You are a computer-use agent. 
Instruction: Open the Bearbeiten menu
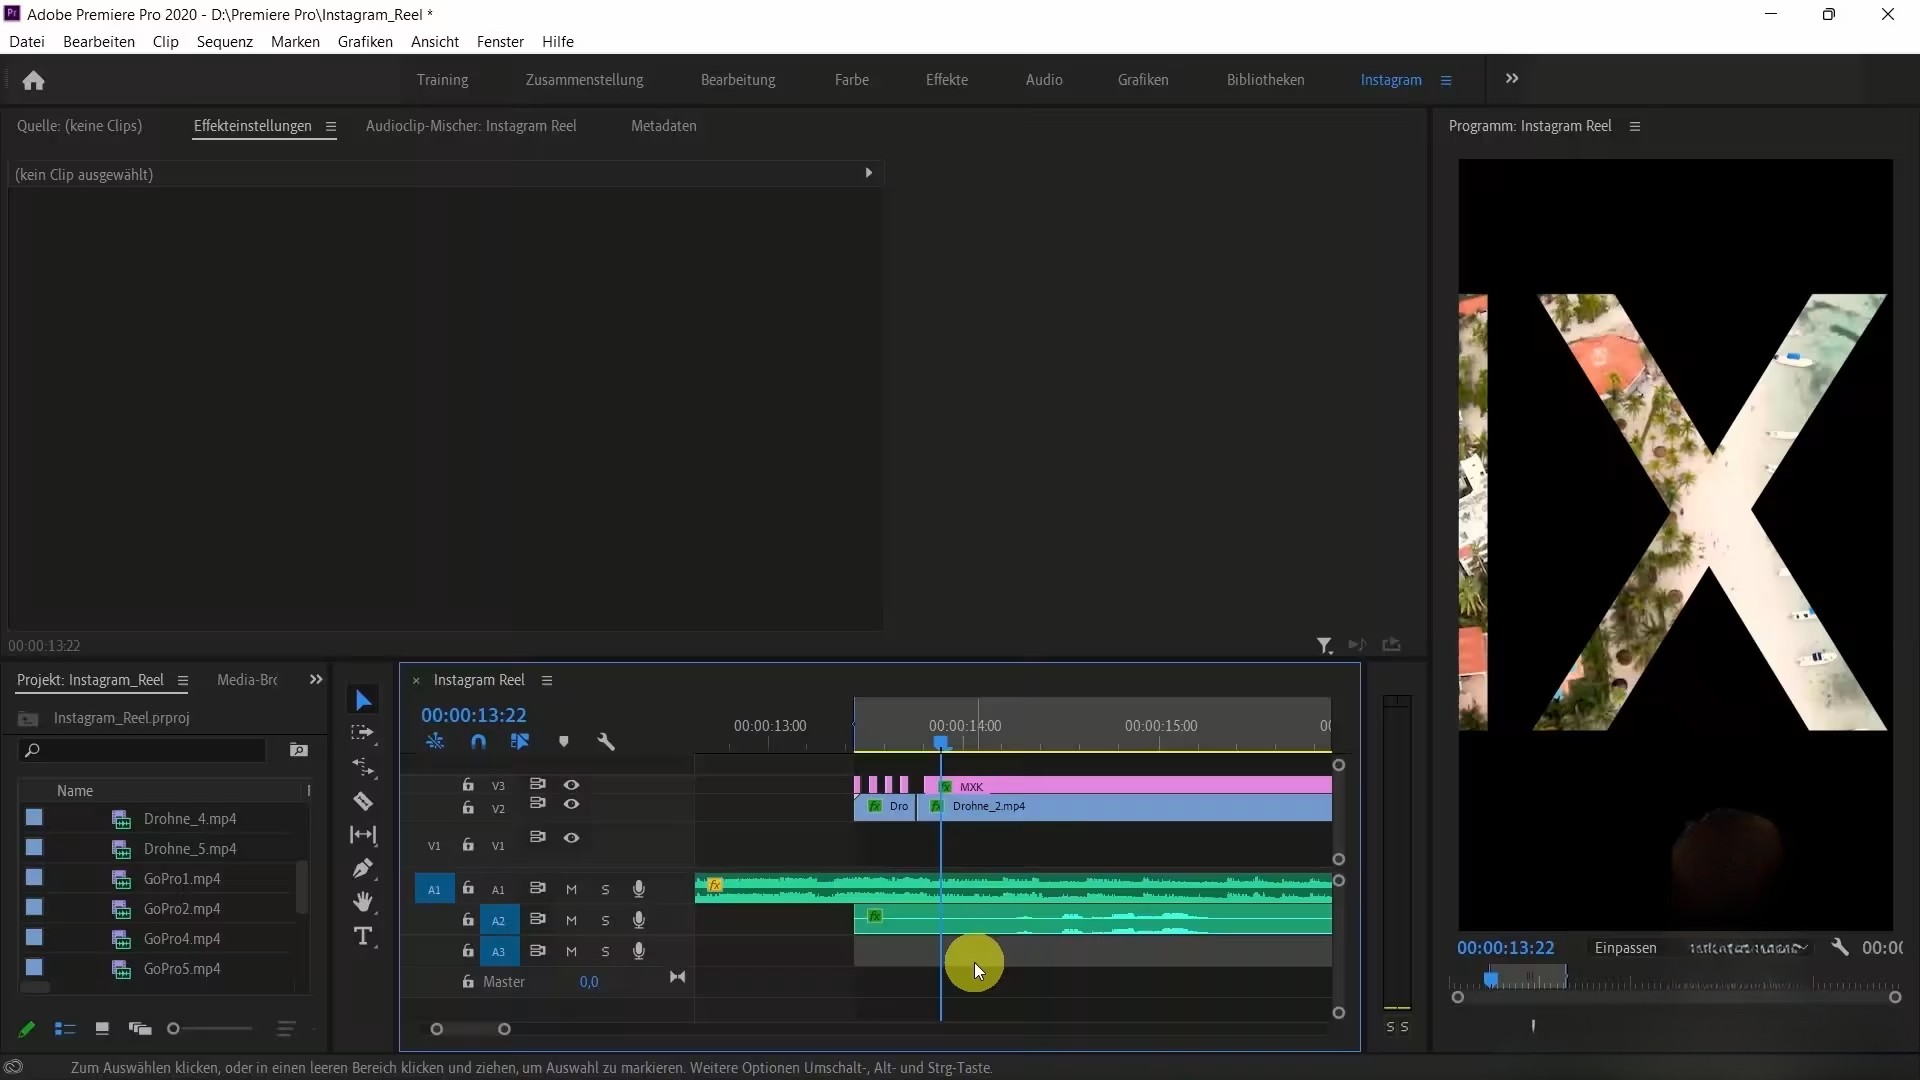pyautogui.click(x=98, y=41)
